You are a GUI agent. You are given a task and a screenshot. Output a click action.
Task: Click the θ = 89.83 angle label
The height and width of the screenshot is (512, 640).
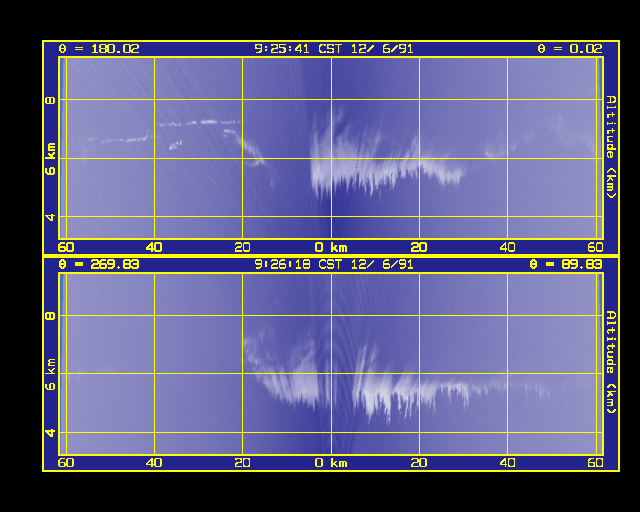(565, 265)
